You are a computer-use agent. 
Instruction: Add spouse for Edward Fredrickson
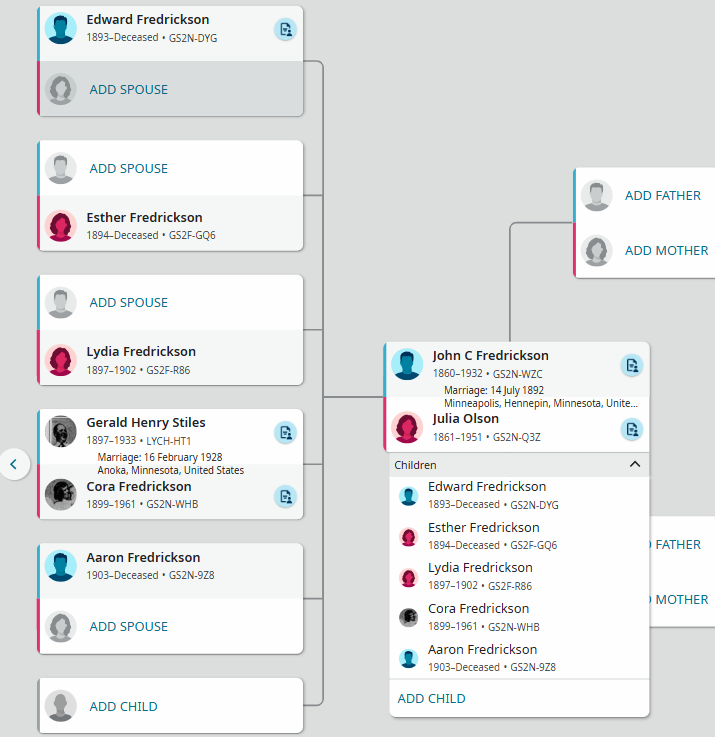click(x=128, y=89)
